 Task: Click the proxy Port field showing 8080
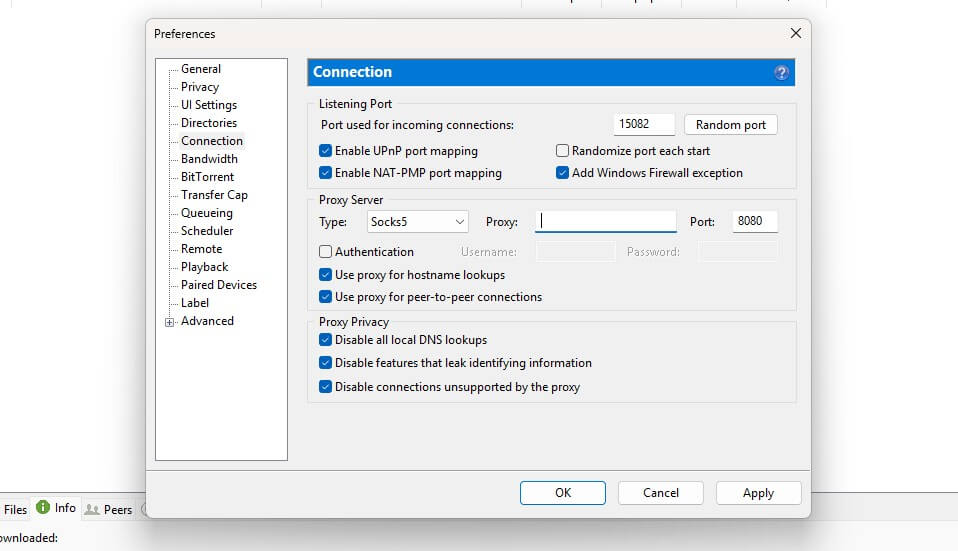(x=755, y=221)
